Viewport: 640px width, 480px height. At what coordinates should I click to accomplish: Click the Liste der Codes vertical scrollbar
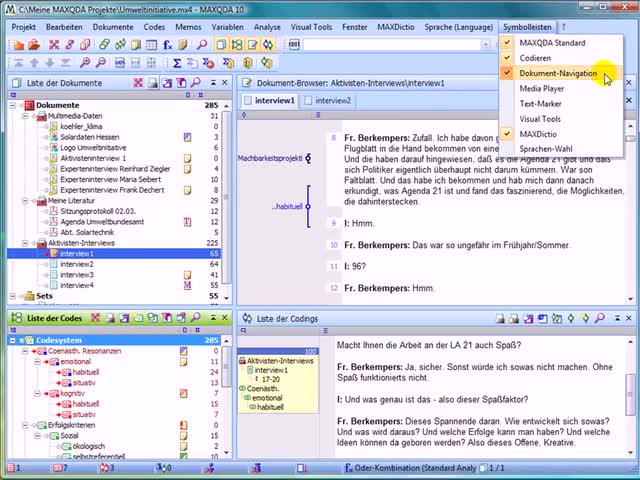click(x=227, y=397)
